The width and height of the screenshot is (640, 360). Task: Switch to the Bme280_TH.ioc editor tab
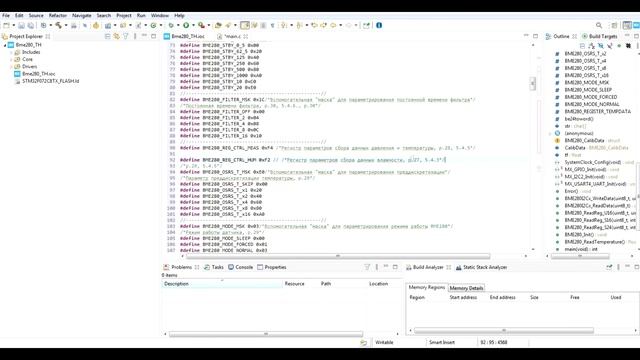pyautogui.click(x=184, y=36)
